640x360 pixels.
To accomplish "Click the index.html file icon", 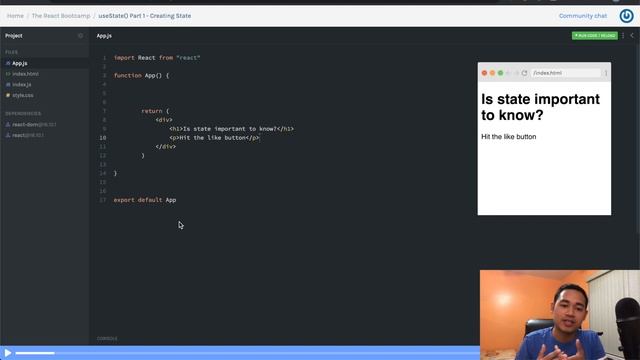I will (x=8, y=74).
